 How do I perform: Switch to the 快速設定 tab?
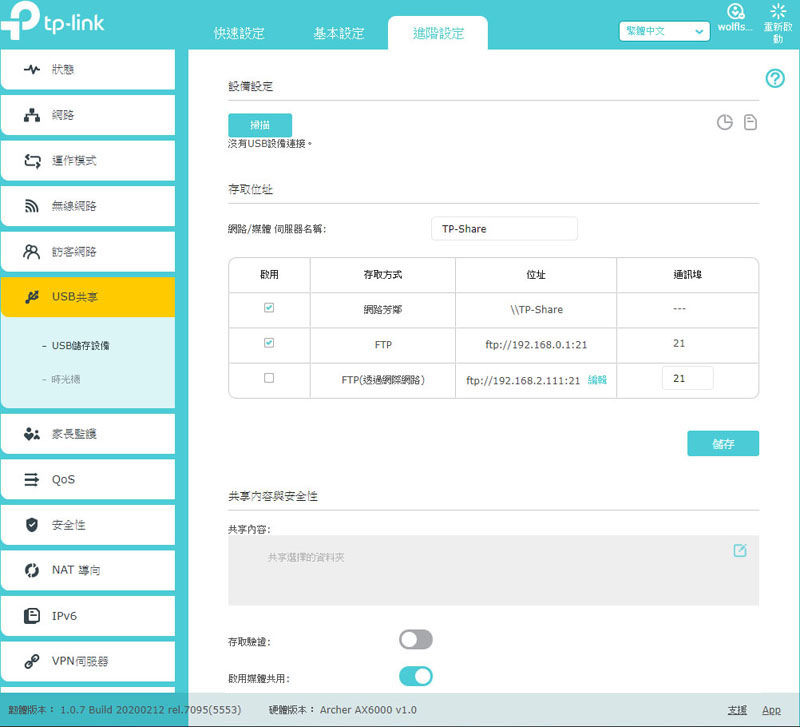click(x=239, y=34)
